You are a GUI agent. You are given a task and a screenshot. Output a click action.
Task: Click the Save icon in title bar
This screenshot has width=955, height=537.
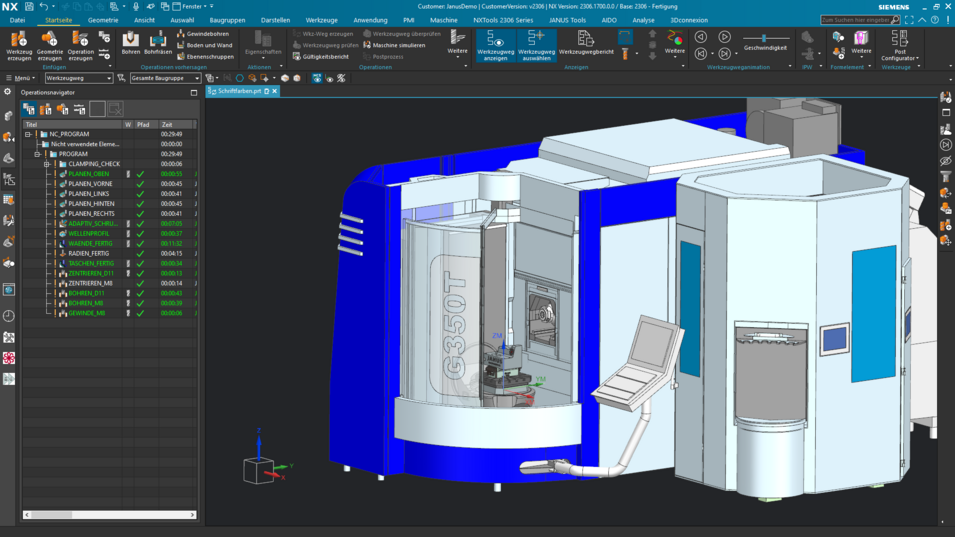(x=29, y=6)
